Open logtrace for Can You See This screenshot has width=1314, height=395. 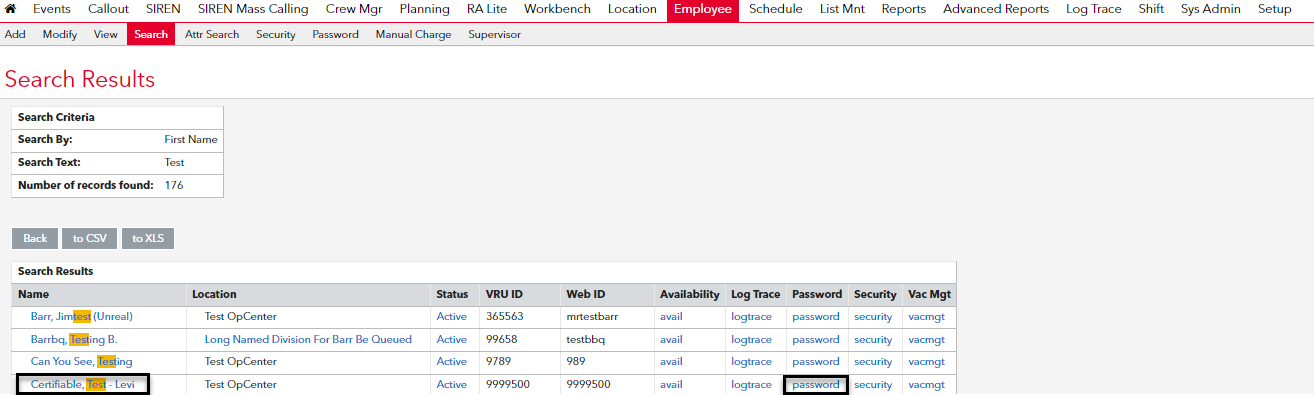point(751,362)
